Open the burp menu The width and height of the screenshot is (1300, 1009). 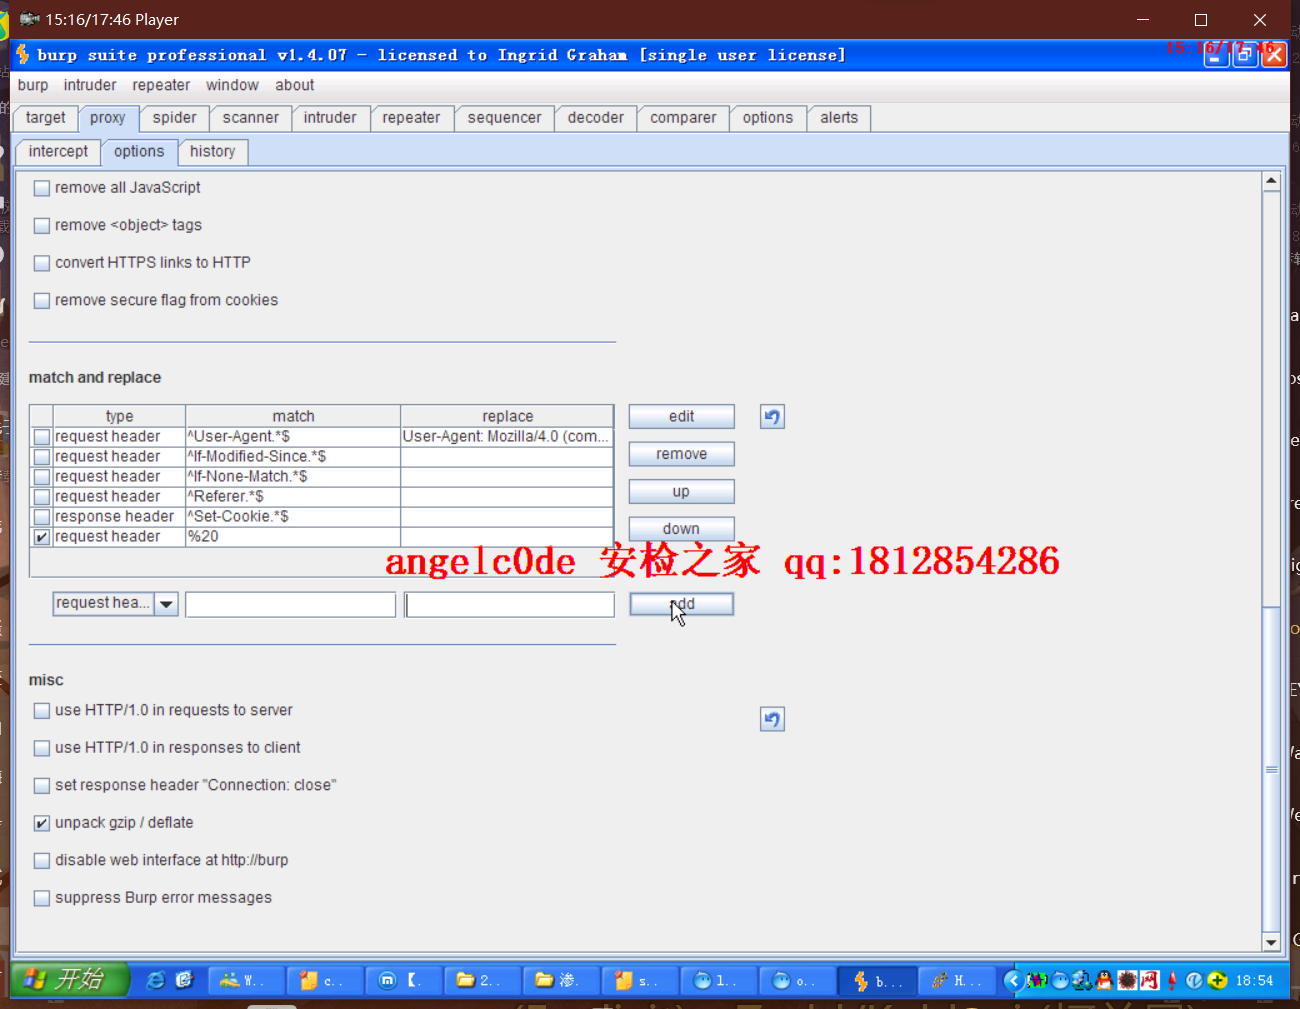tap(33, 85)
